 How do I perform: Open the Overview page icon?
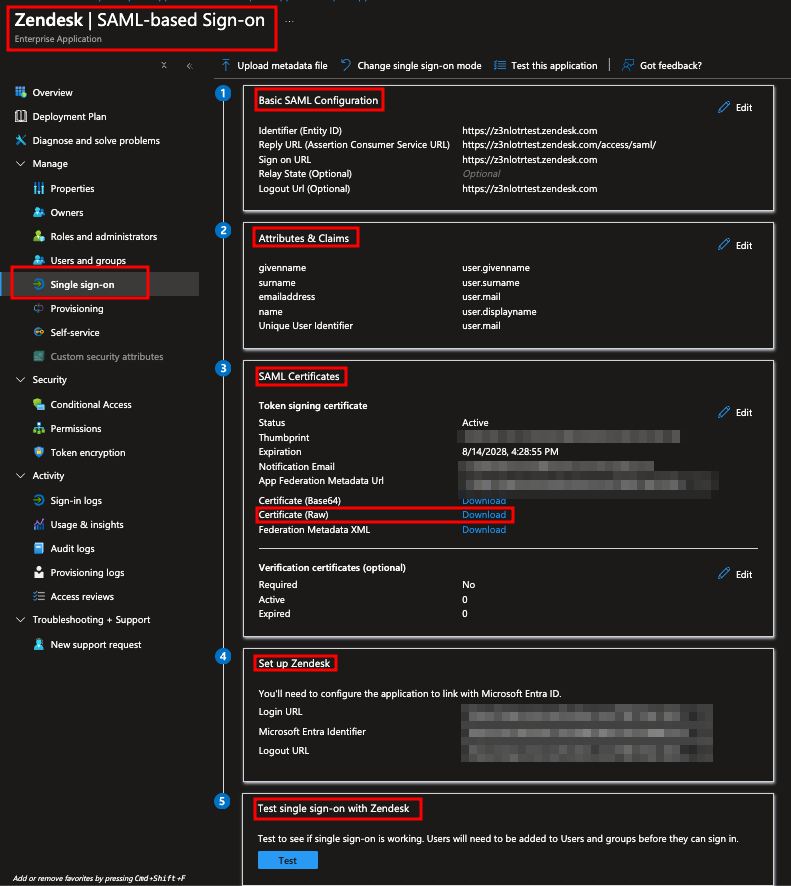click(x=21, y=92)
